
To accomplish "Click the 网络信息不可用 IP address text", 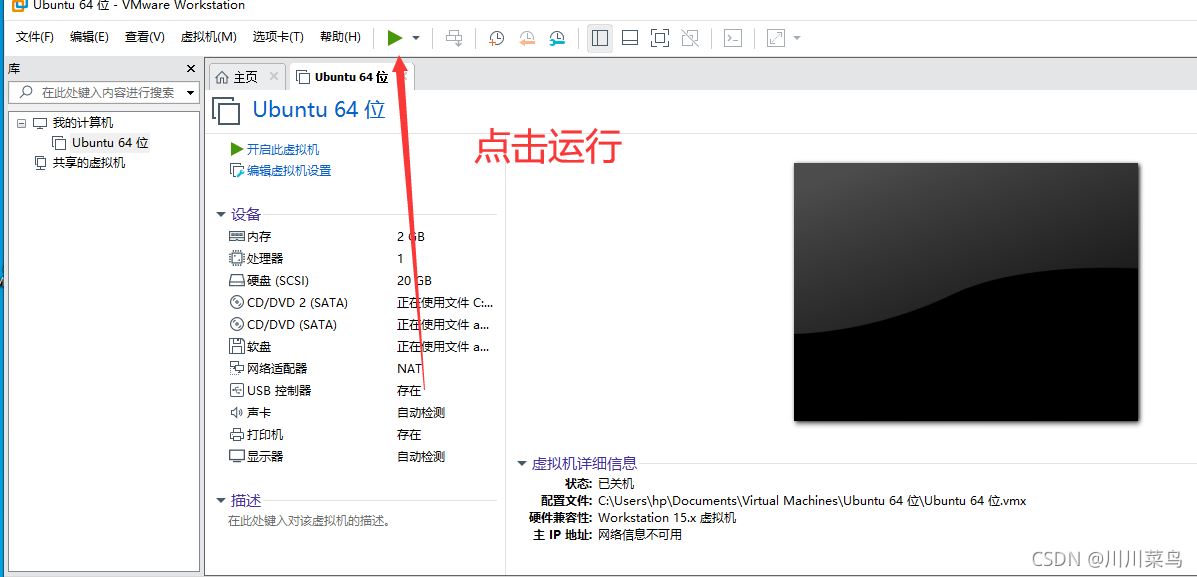I will click(x=640, y=534).
